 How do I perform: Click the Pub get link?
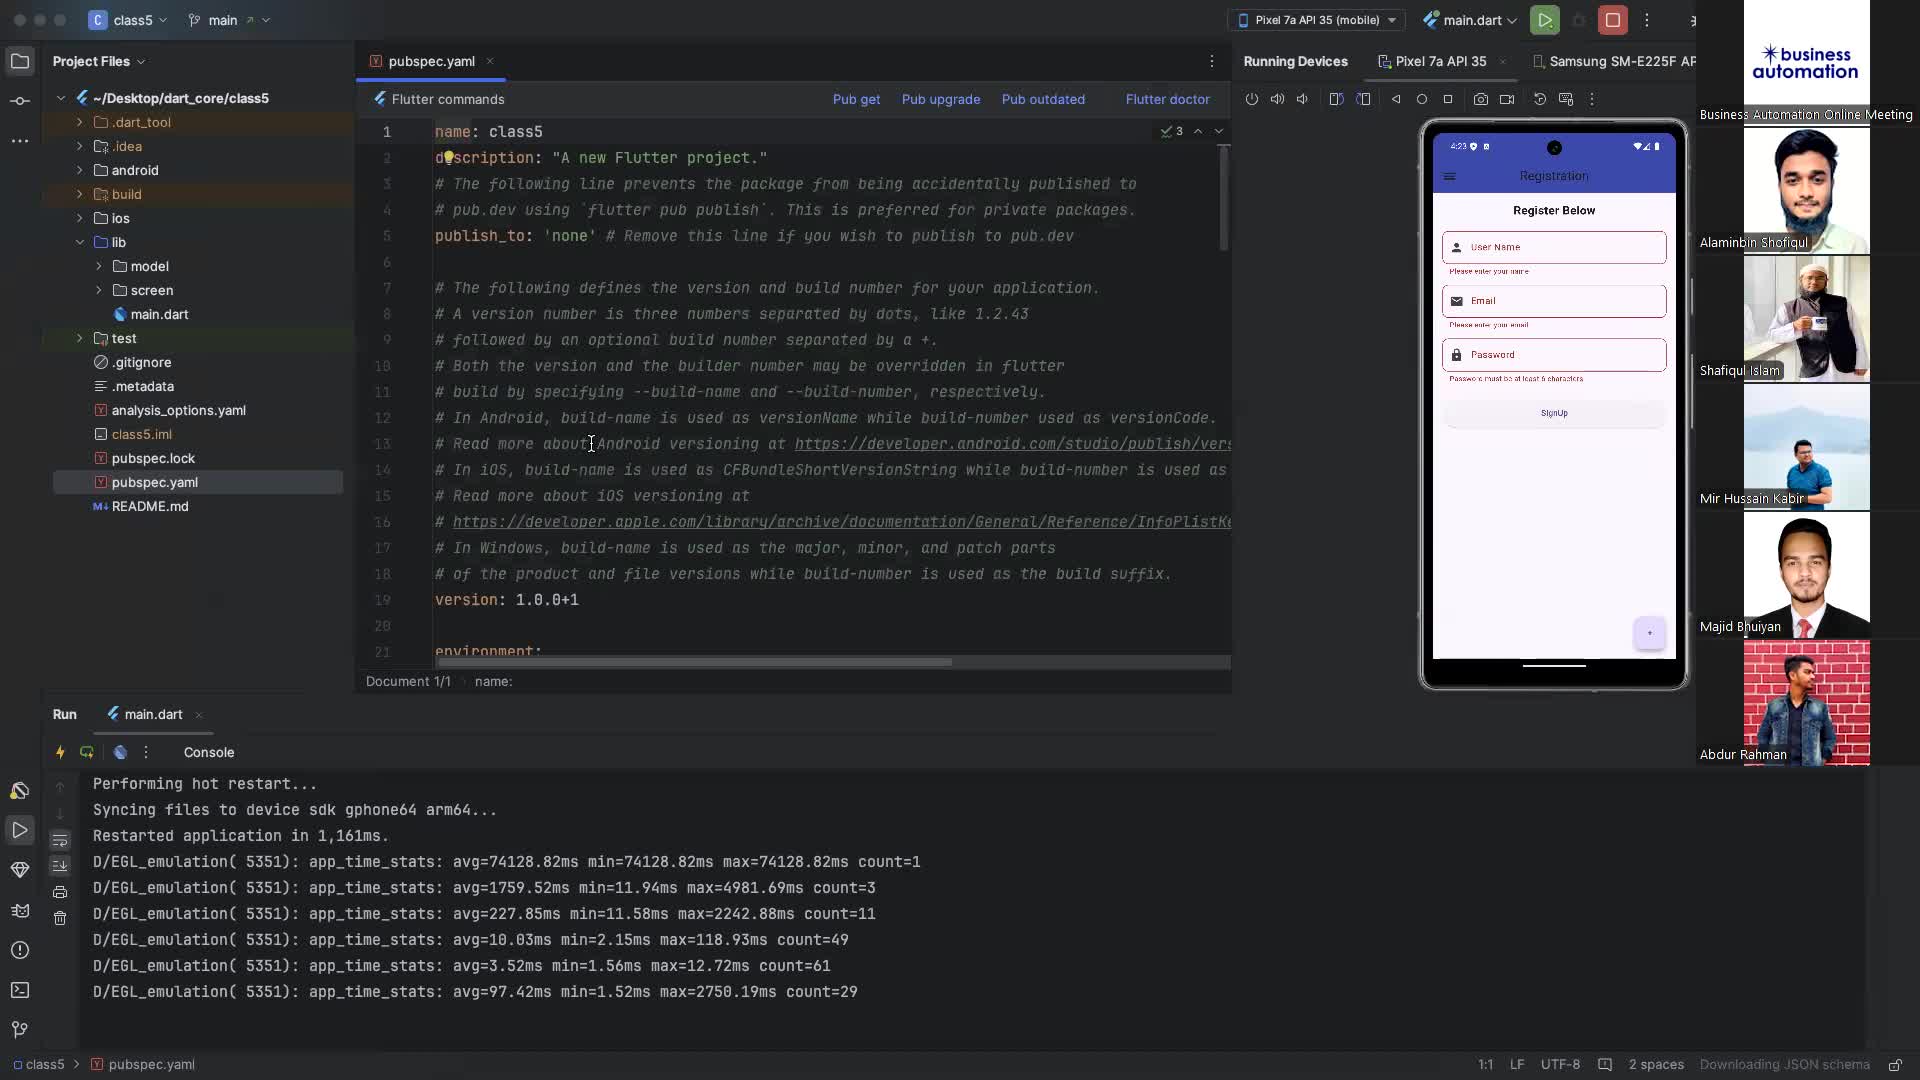[x=856, y=99]
